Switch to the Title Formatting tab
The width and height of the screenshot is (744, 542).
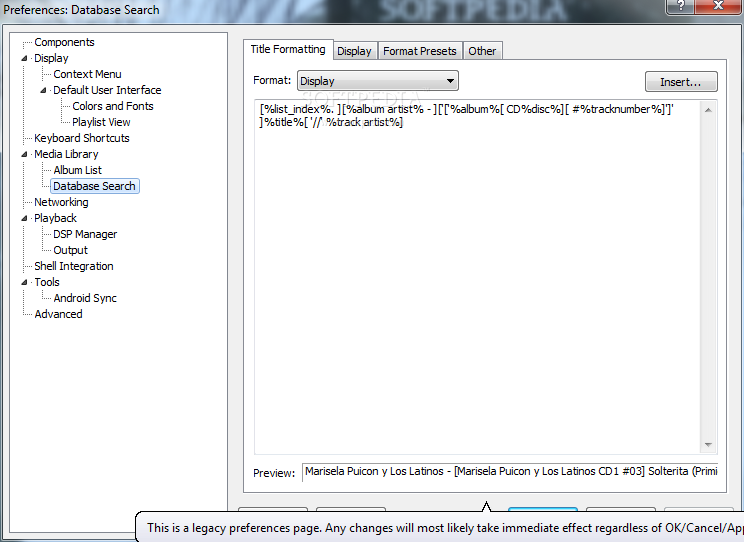coord(288,49)
